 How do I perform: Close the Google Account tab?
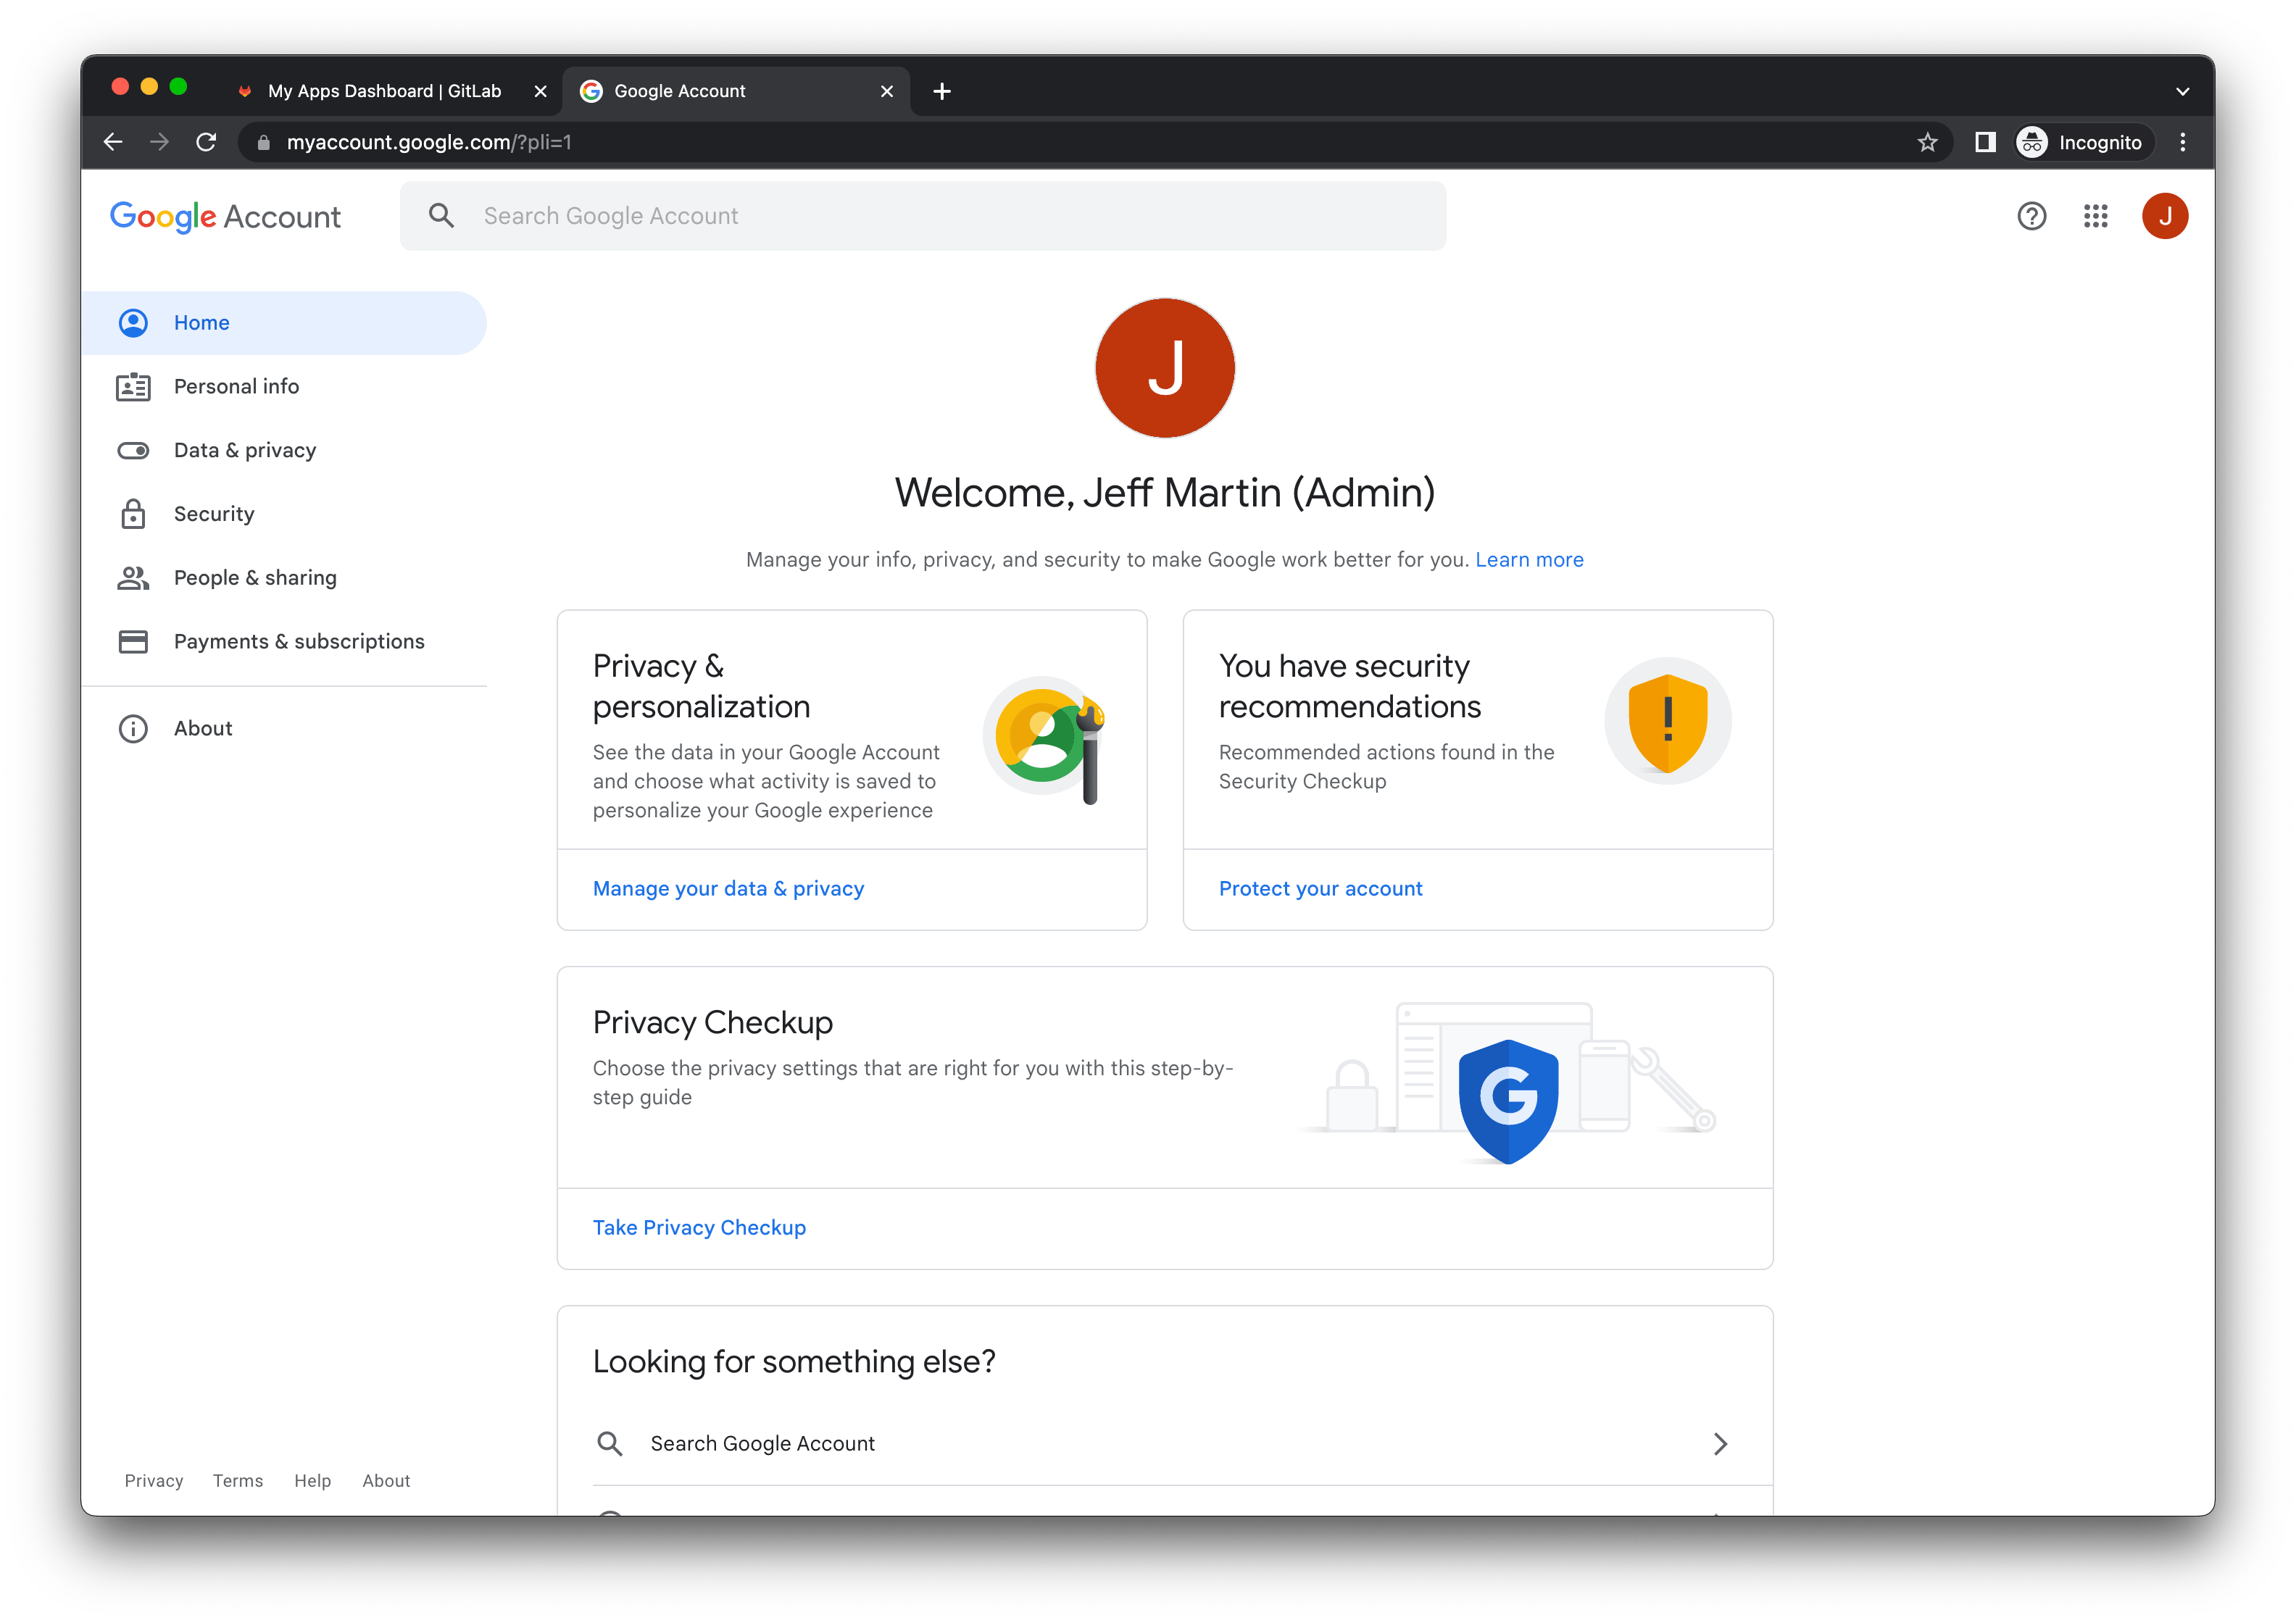(x=886, y=91)
